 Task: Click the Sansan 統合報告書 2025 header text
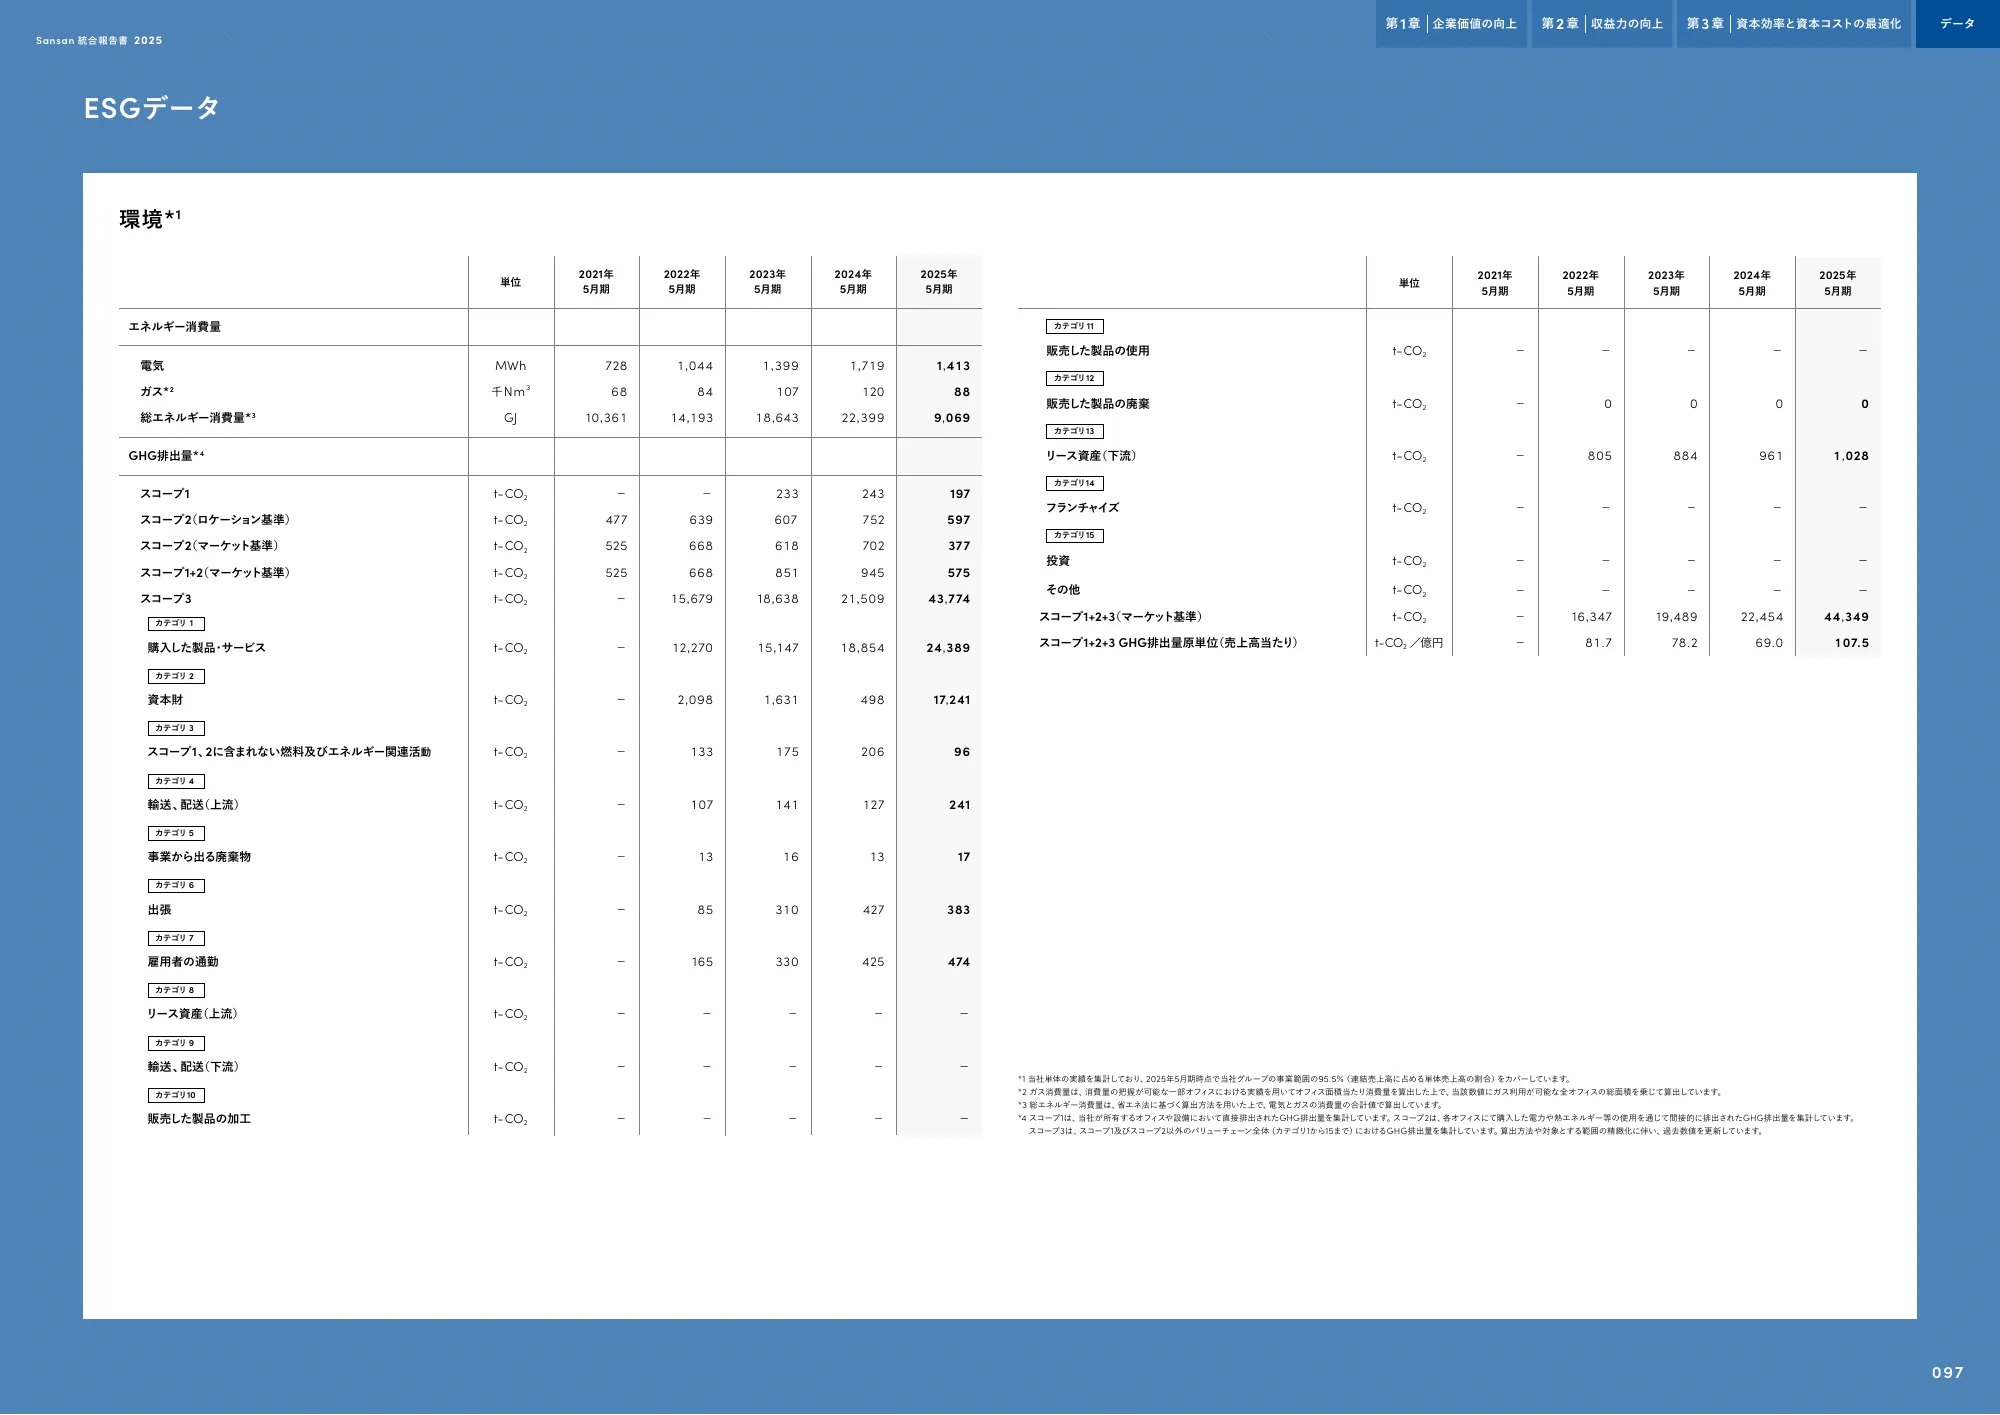(x=99, y=41)
